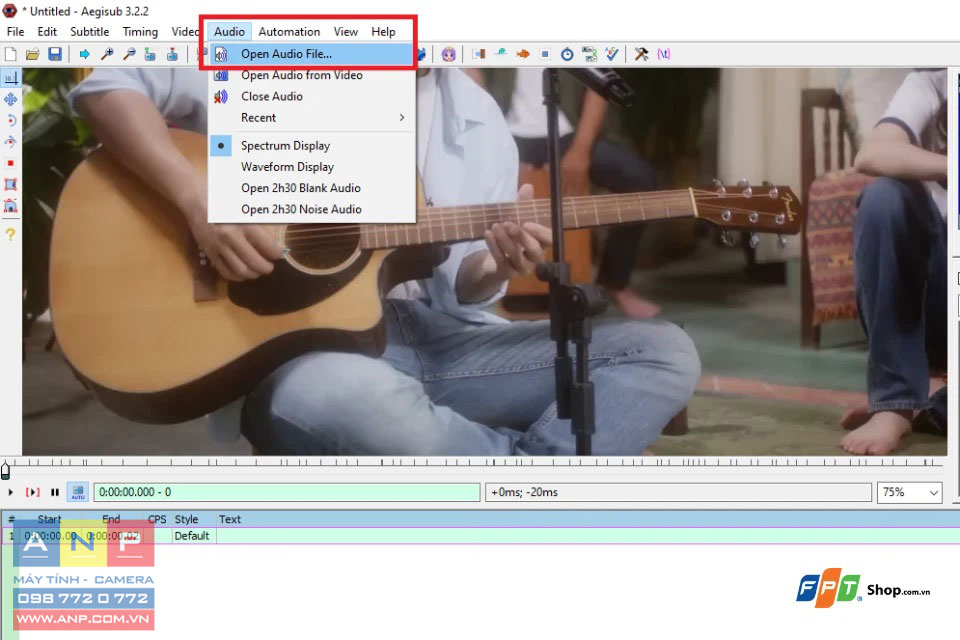Click the CPS column header
This screenshot has width=960, height=640.
[157, 519]
